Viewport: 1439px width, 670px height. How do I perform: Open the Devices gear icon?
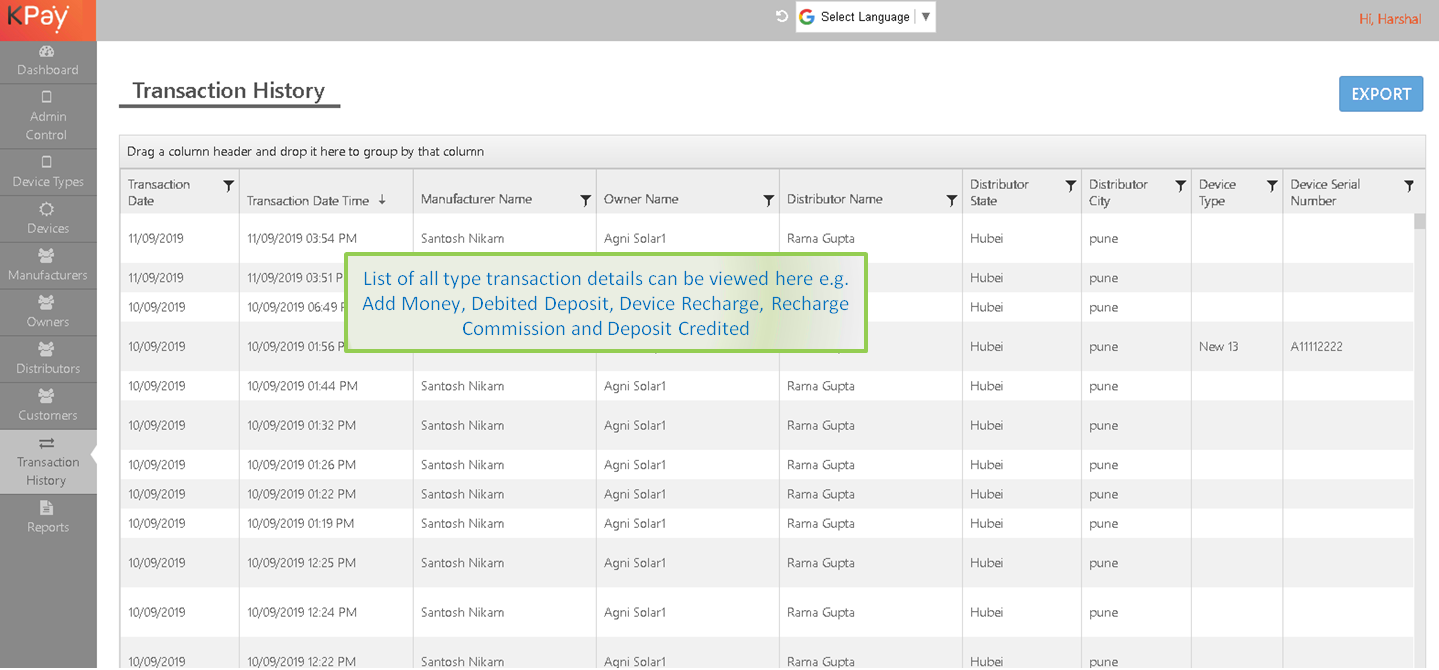point(46,209)
